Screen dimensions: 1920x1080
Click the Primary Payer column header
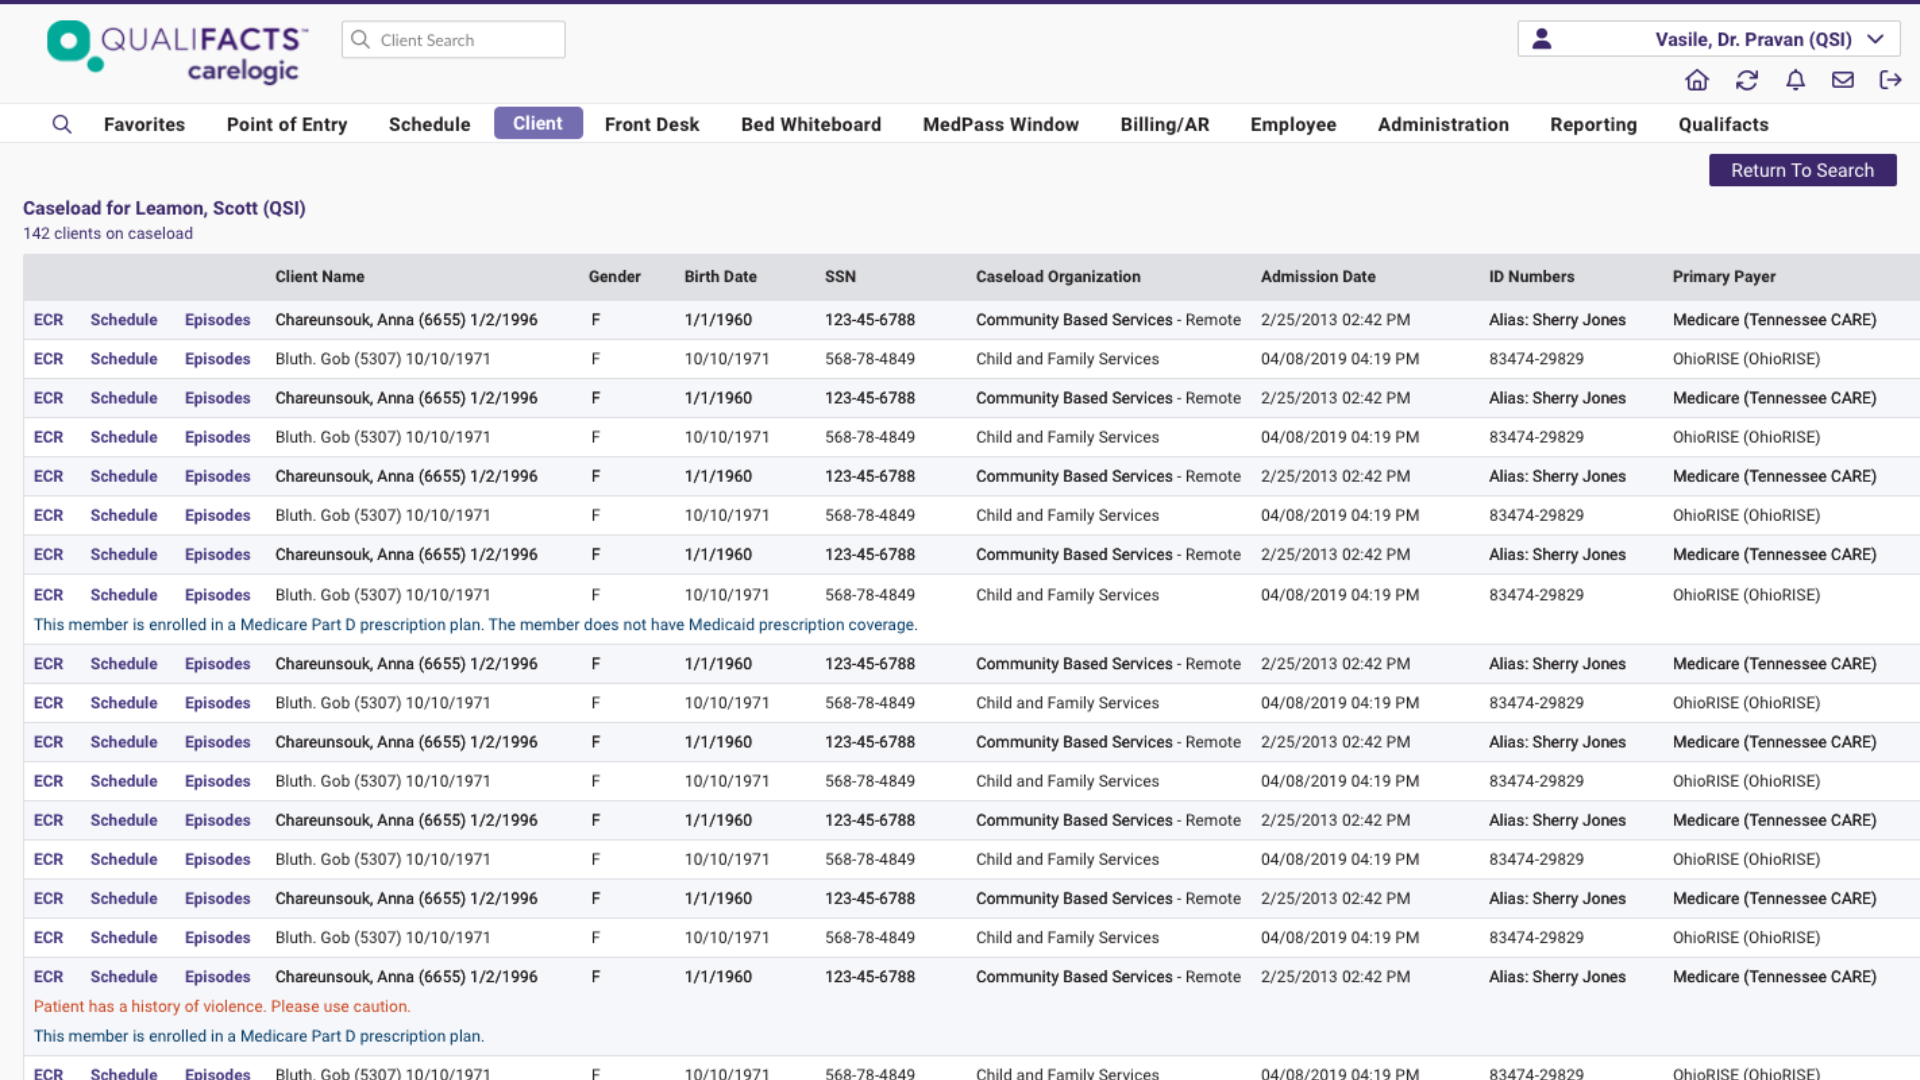pyautogui.click(x=1724, y=277)
